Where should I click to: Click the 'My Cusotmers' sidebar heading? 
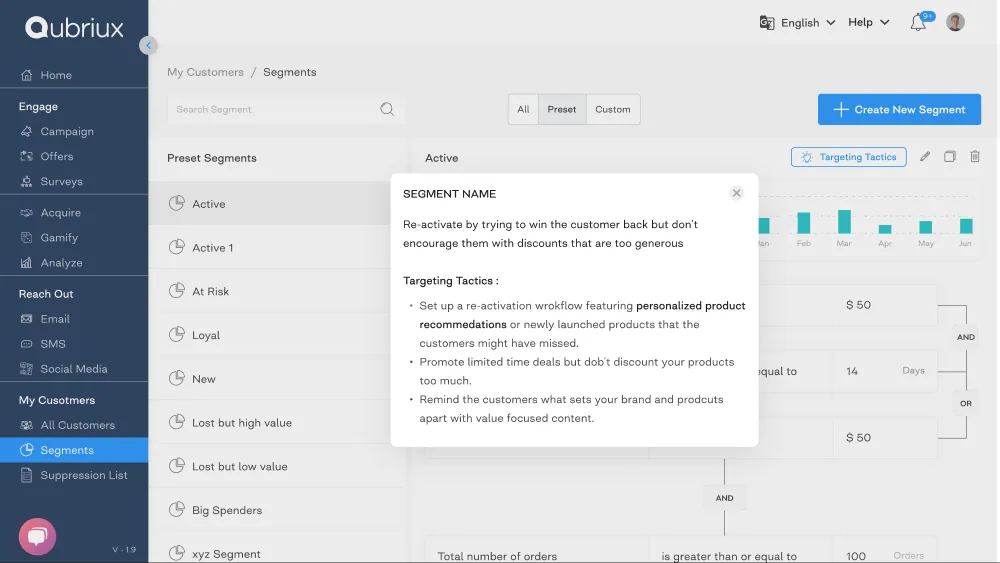coord(57,400)
